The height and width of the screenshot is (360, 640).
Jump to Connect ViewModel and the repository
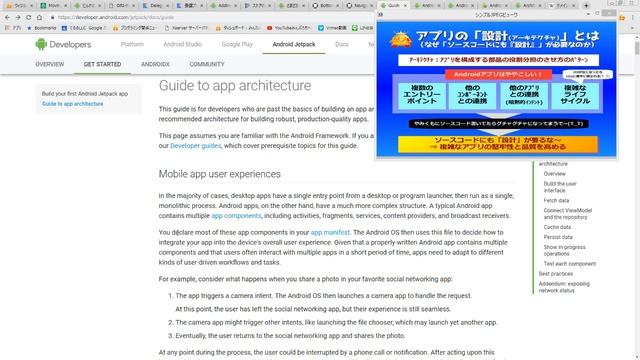point(567,214)
